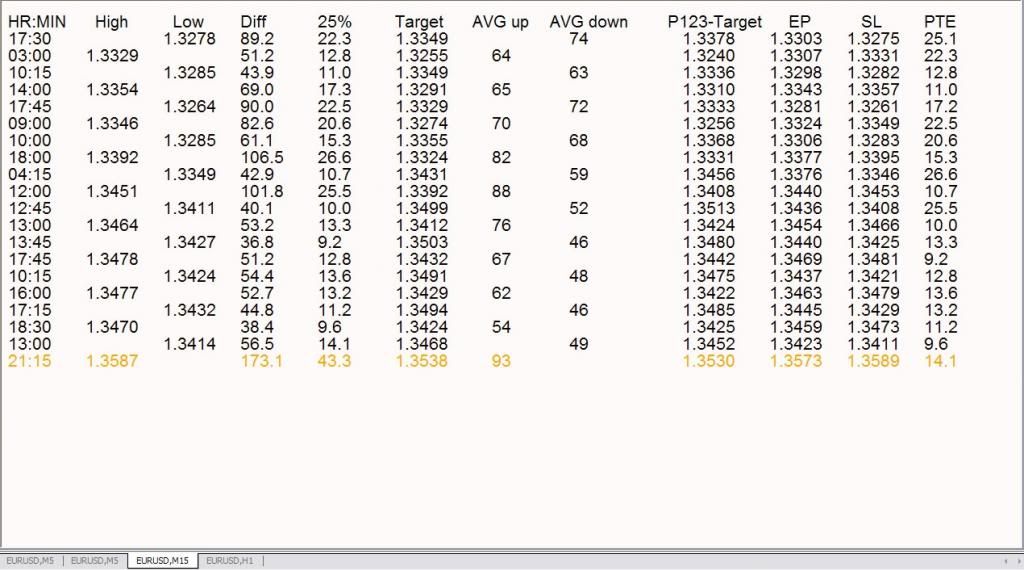Click the 03:00 time entry
Screen dimensions: 1024x570
tap(29, 56)
